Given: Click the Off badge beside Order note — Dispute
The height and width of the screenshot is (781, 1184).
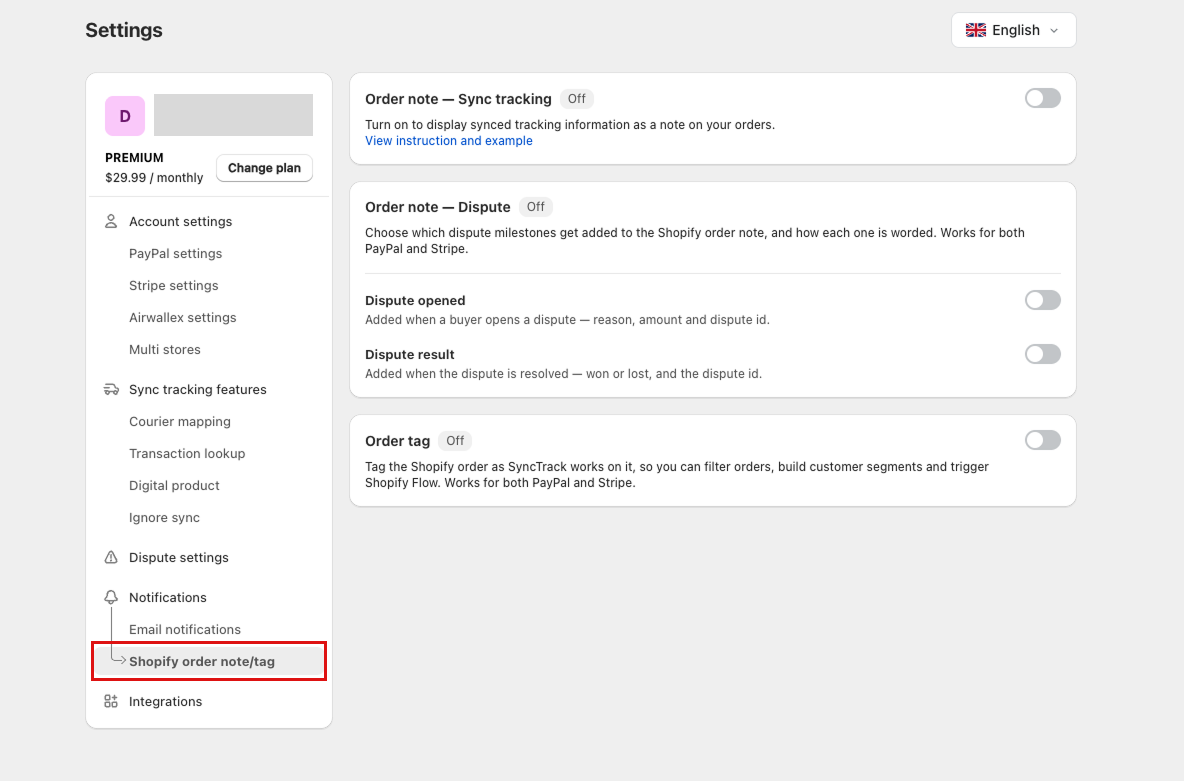Looking at the screenshot, I should 535,207.
